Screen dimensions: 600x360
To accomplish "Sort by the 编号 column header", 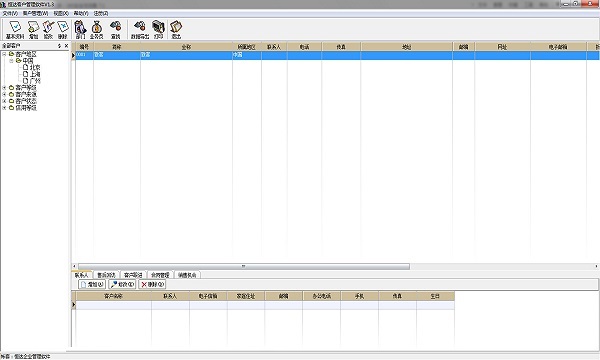I will 84,47.
